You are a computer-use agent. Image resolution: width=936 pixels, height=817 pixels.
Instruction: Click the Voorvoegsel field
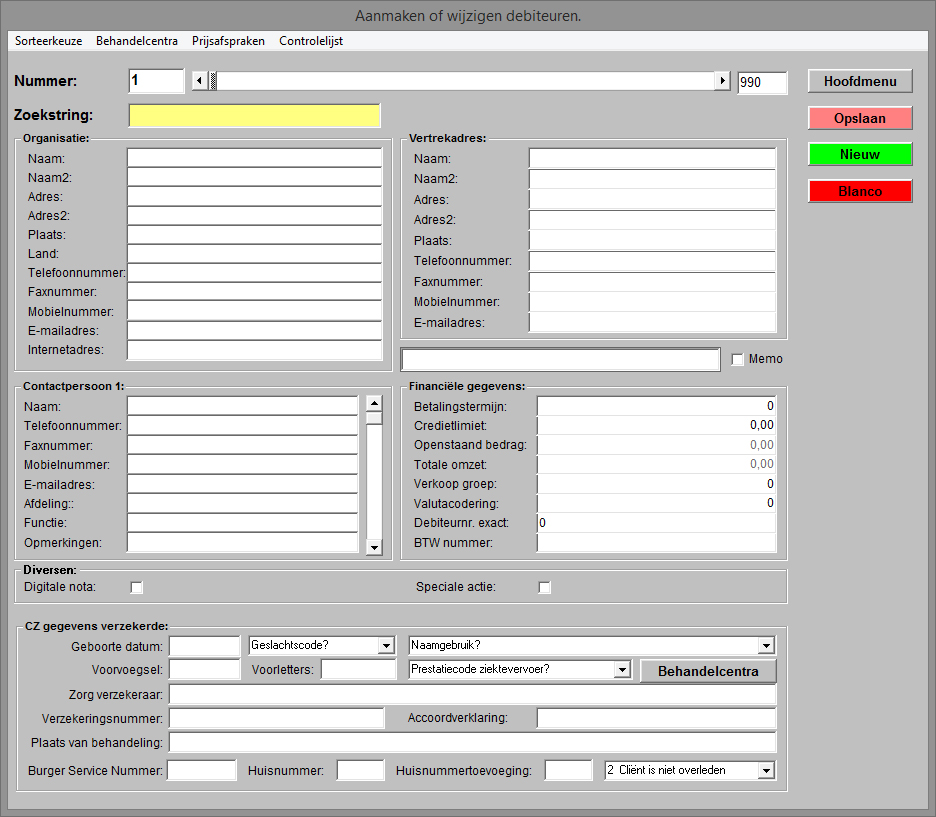[204, 670]
